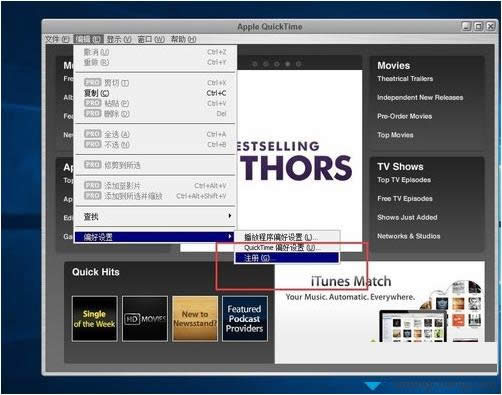The width and height of the screenshot is (502, 395).
Task: Open Theatrical Trailers link
Action: click(405, 79)
